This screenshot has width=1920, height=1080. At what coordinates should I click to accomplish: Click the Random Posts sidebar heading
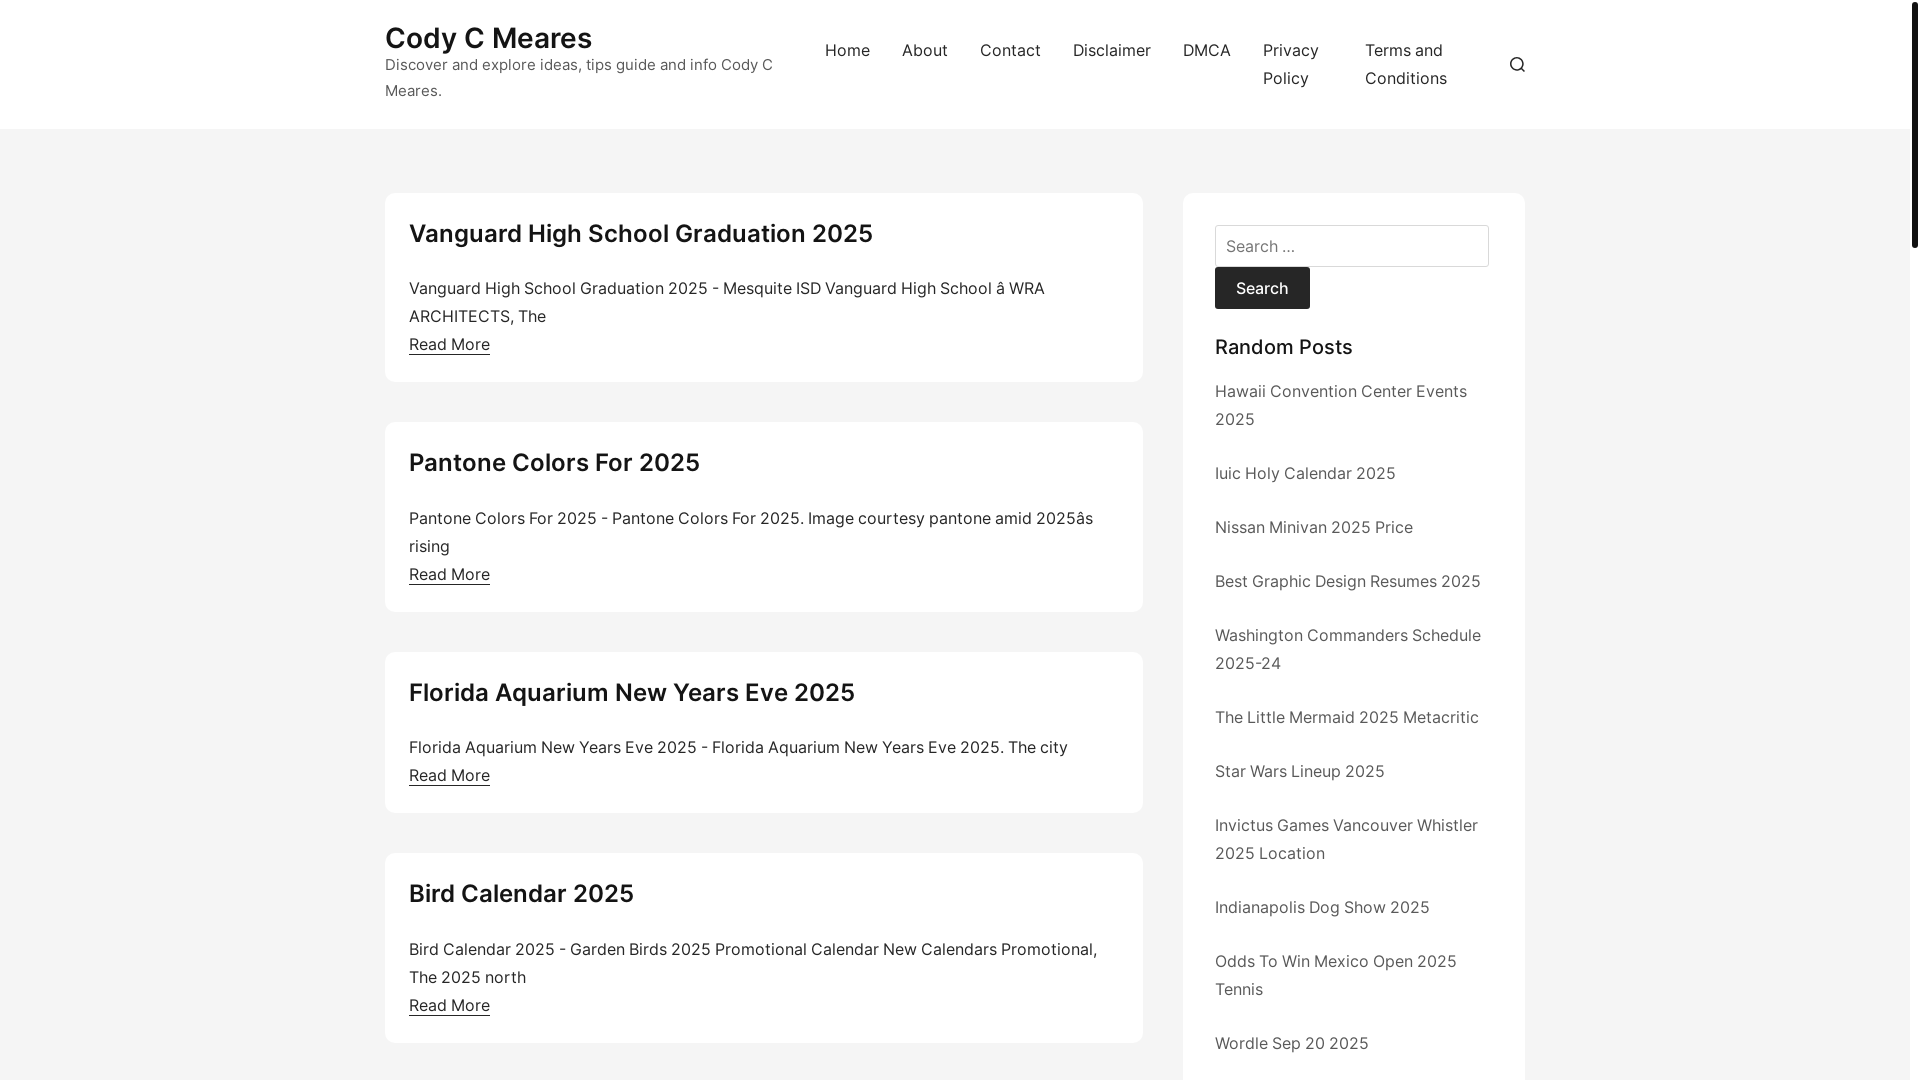point(1283,347)
